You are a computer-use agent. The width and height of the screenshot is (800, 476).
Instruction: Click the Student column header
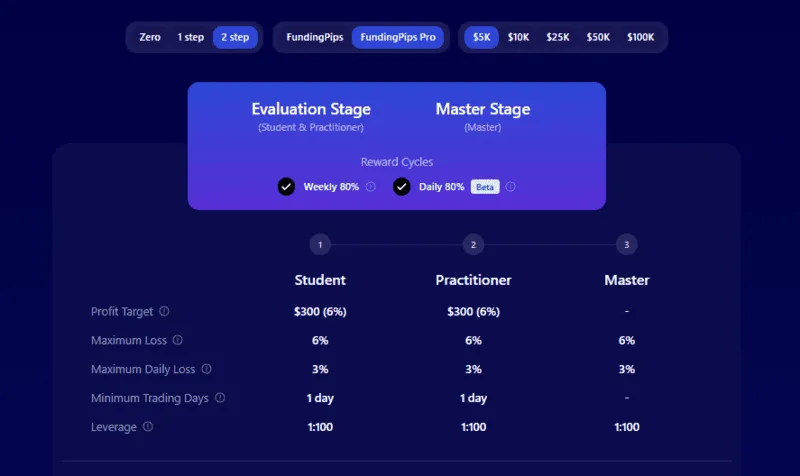(x=320, y=280)
